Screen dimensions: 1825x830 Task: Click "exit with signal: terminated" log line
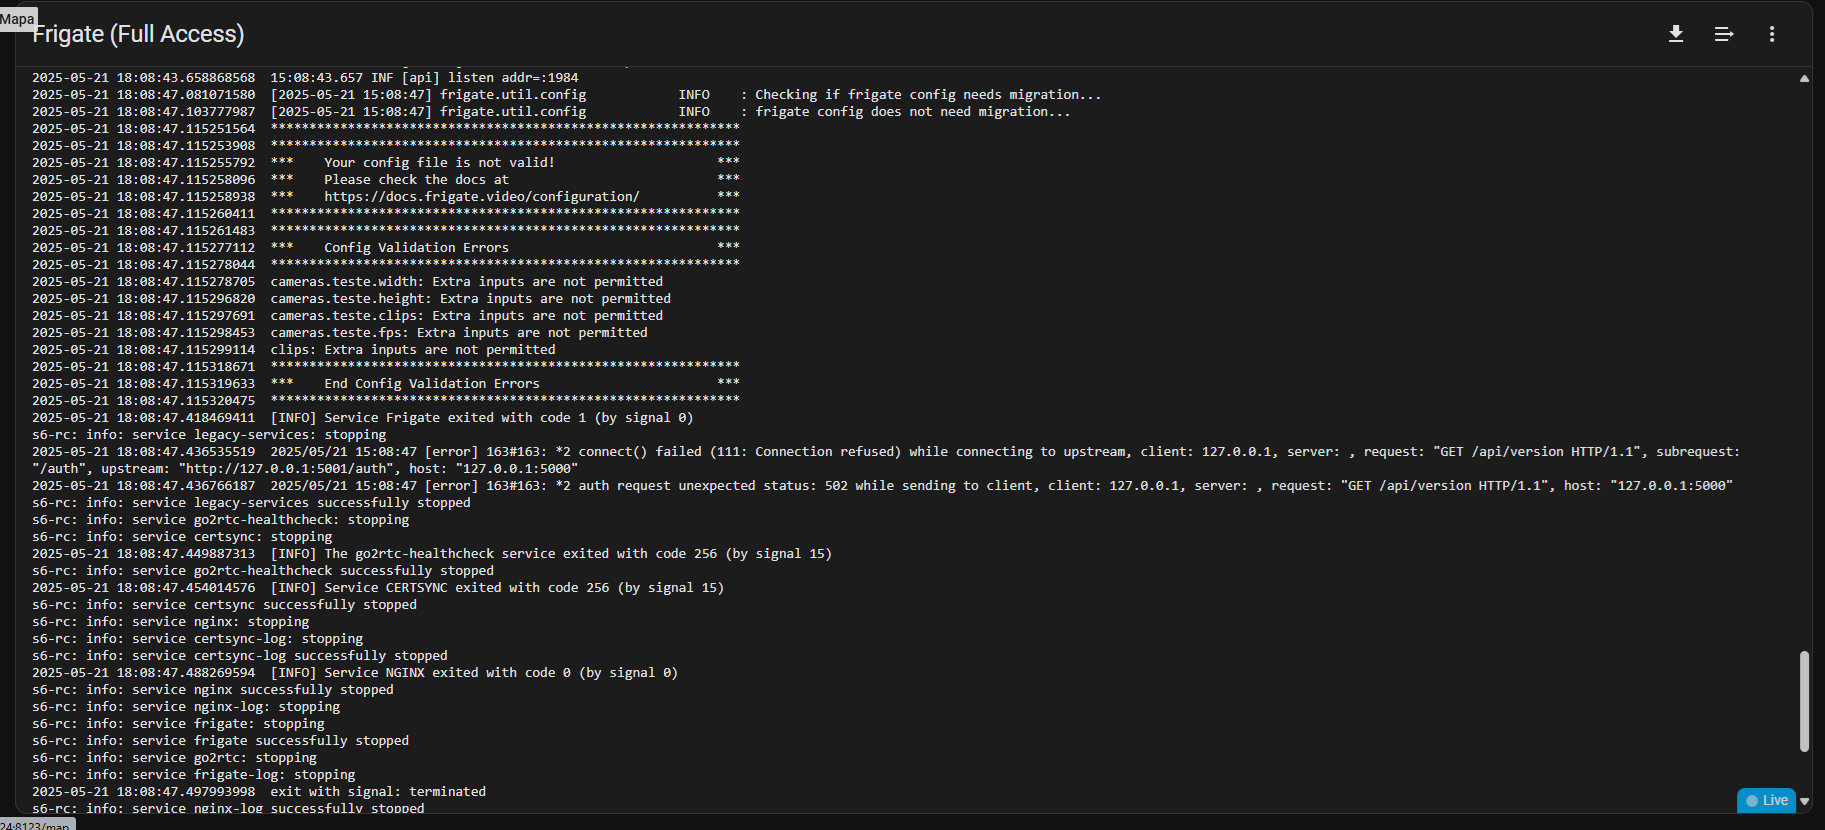pos(259,792)
